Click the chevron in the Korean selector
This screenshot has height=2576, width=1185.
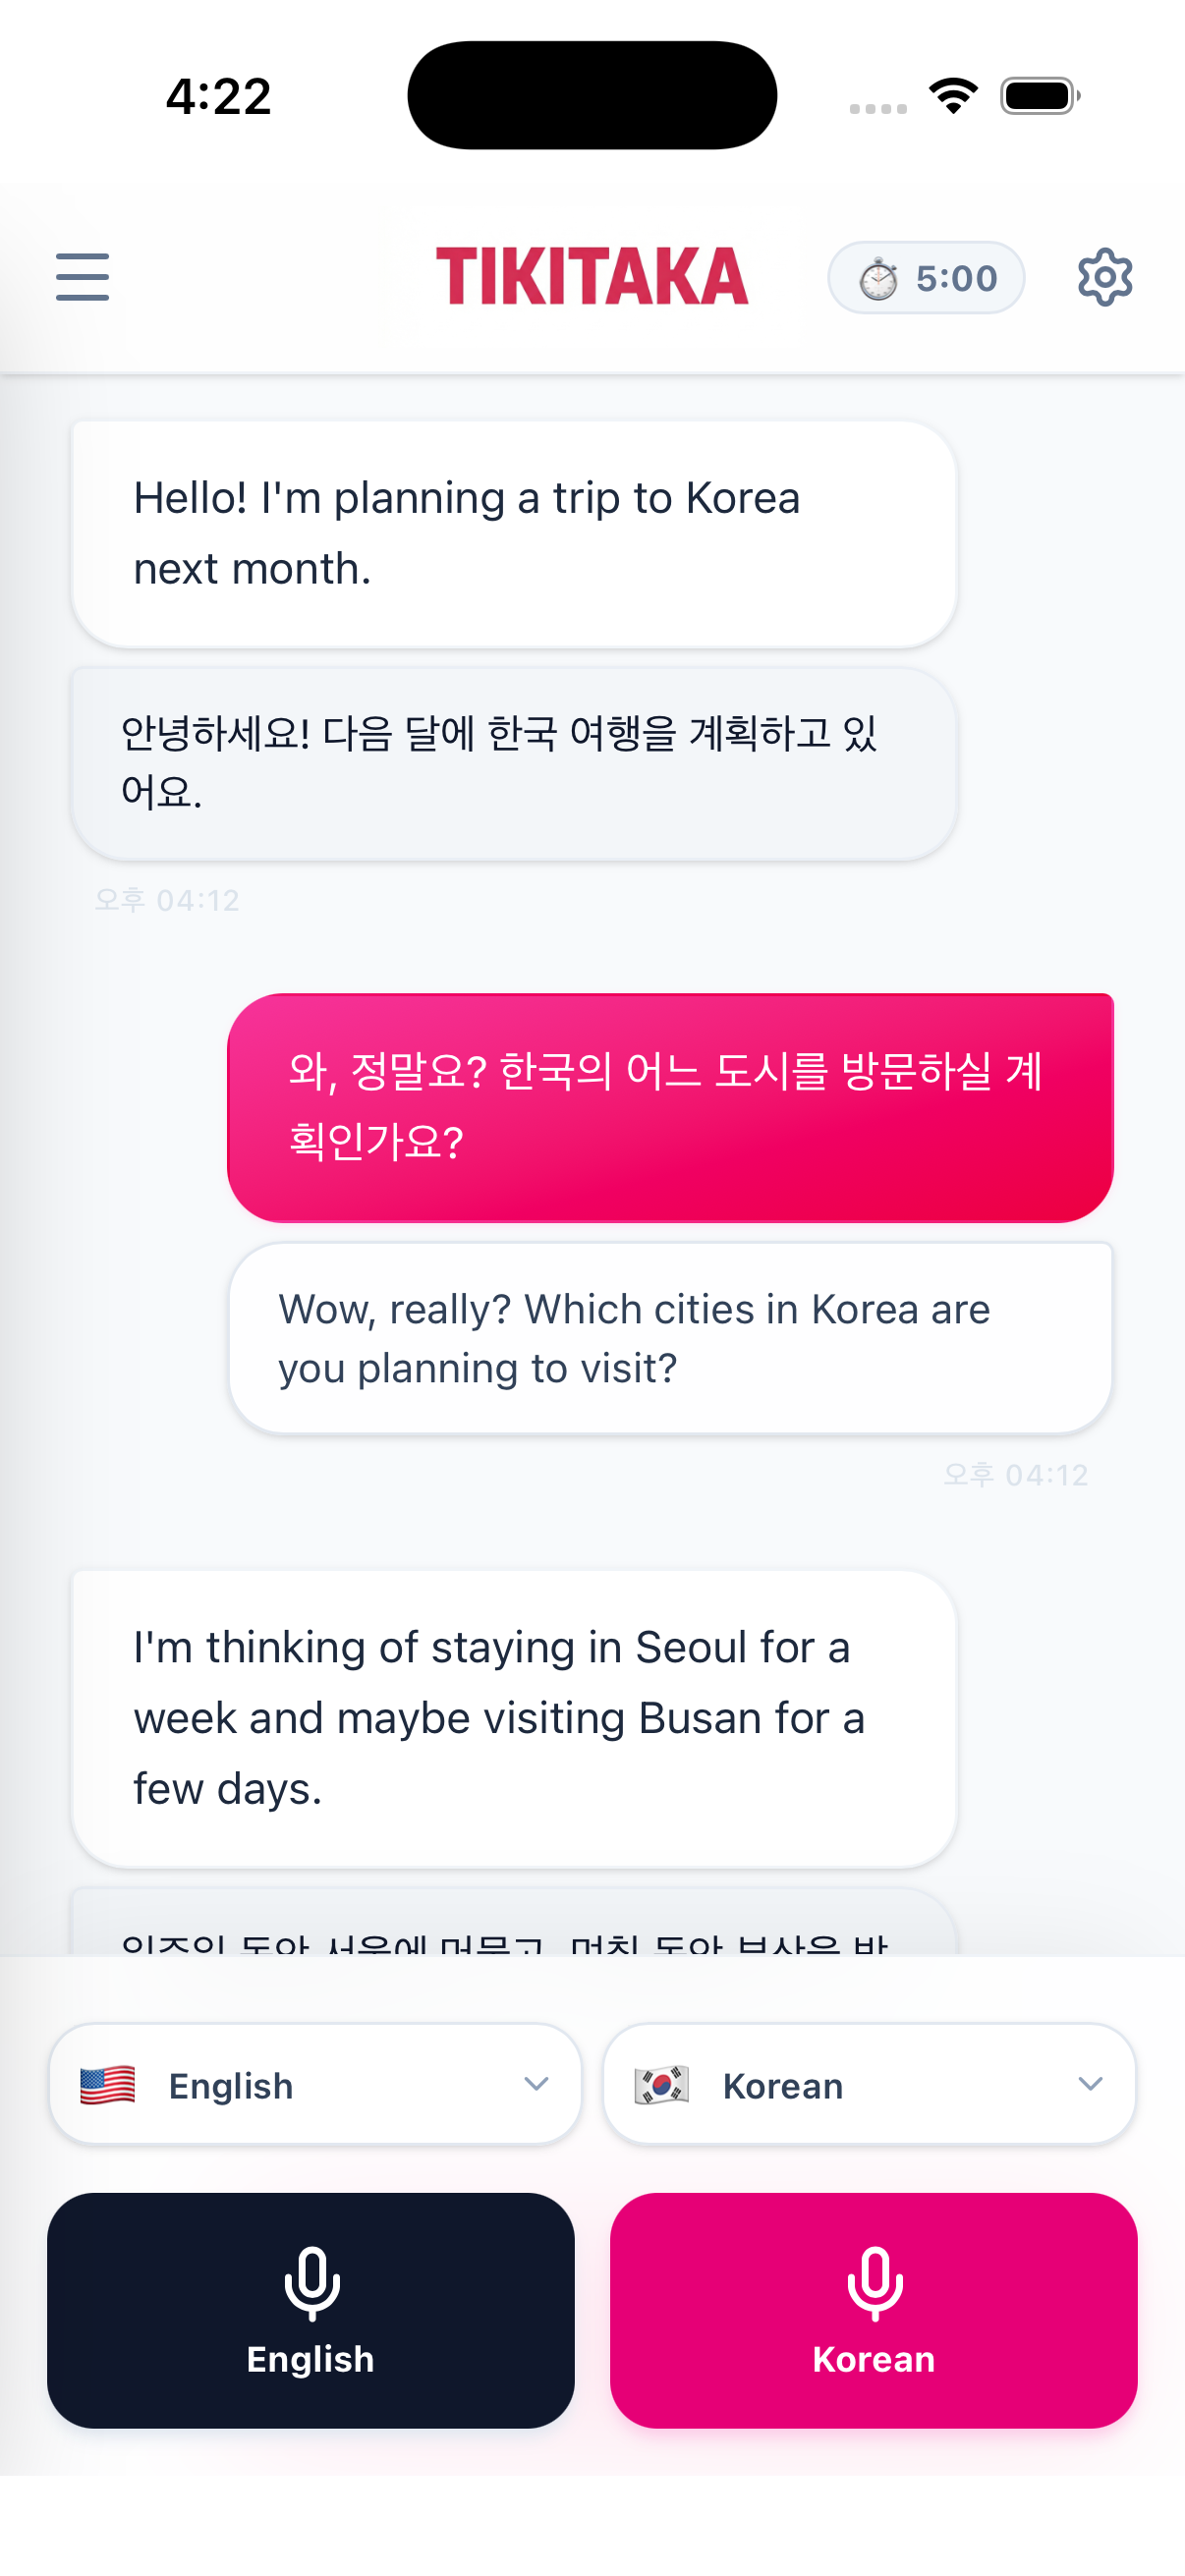[x=1090, y=2084]
